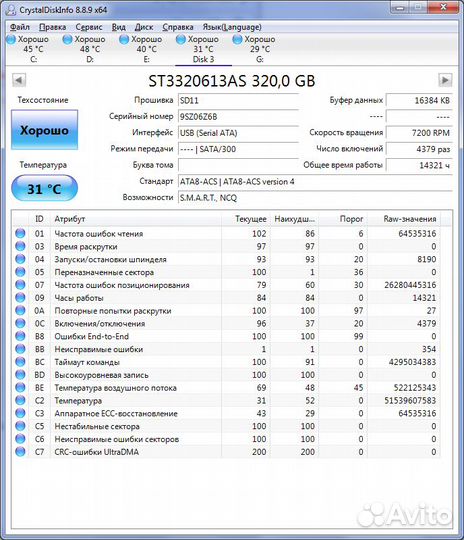Screen dimensions: 464x540
Task: Close the CrystalDiskInfo window
Action: (x=444, y=6)
